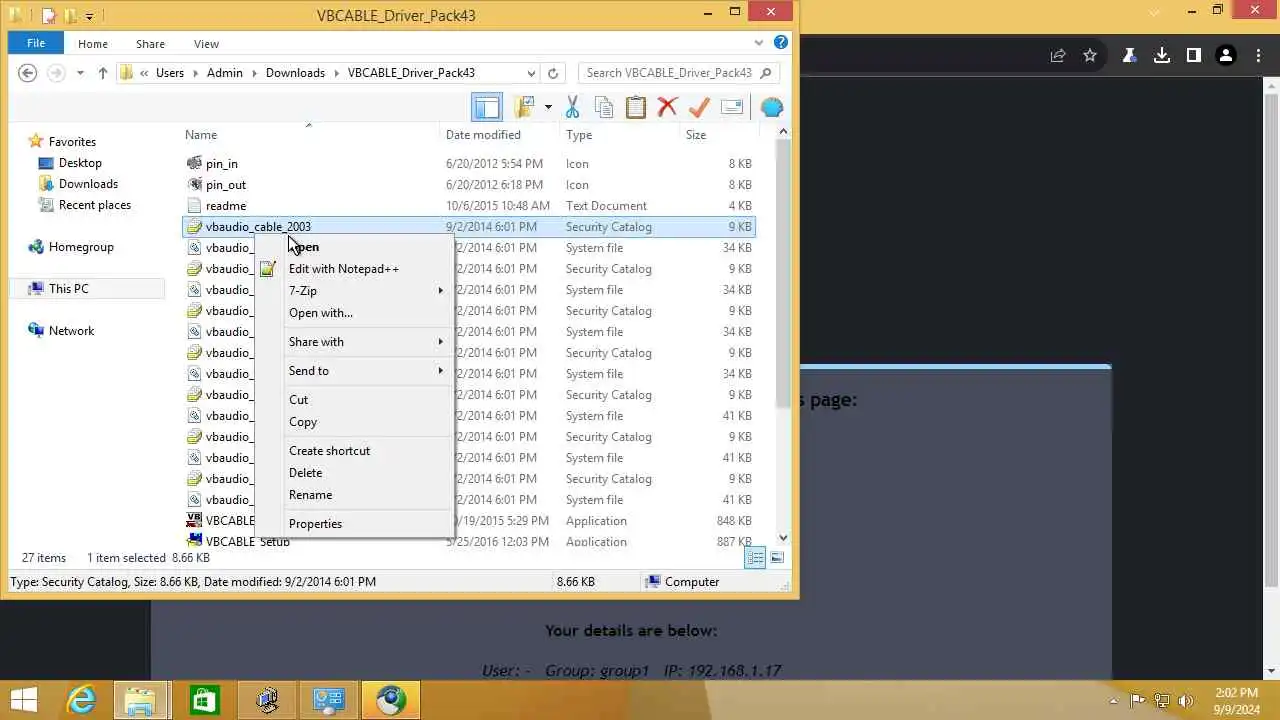
Task: Expand the Explorer ribbon chevron
Action: [760, 43]
